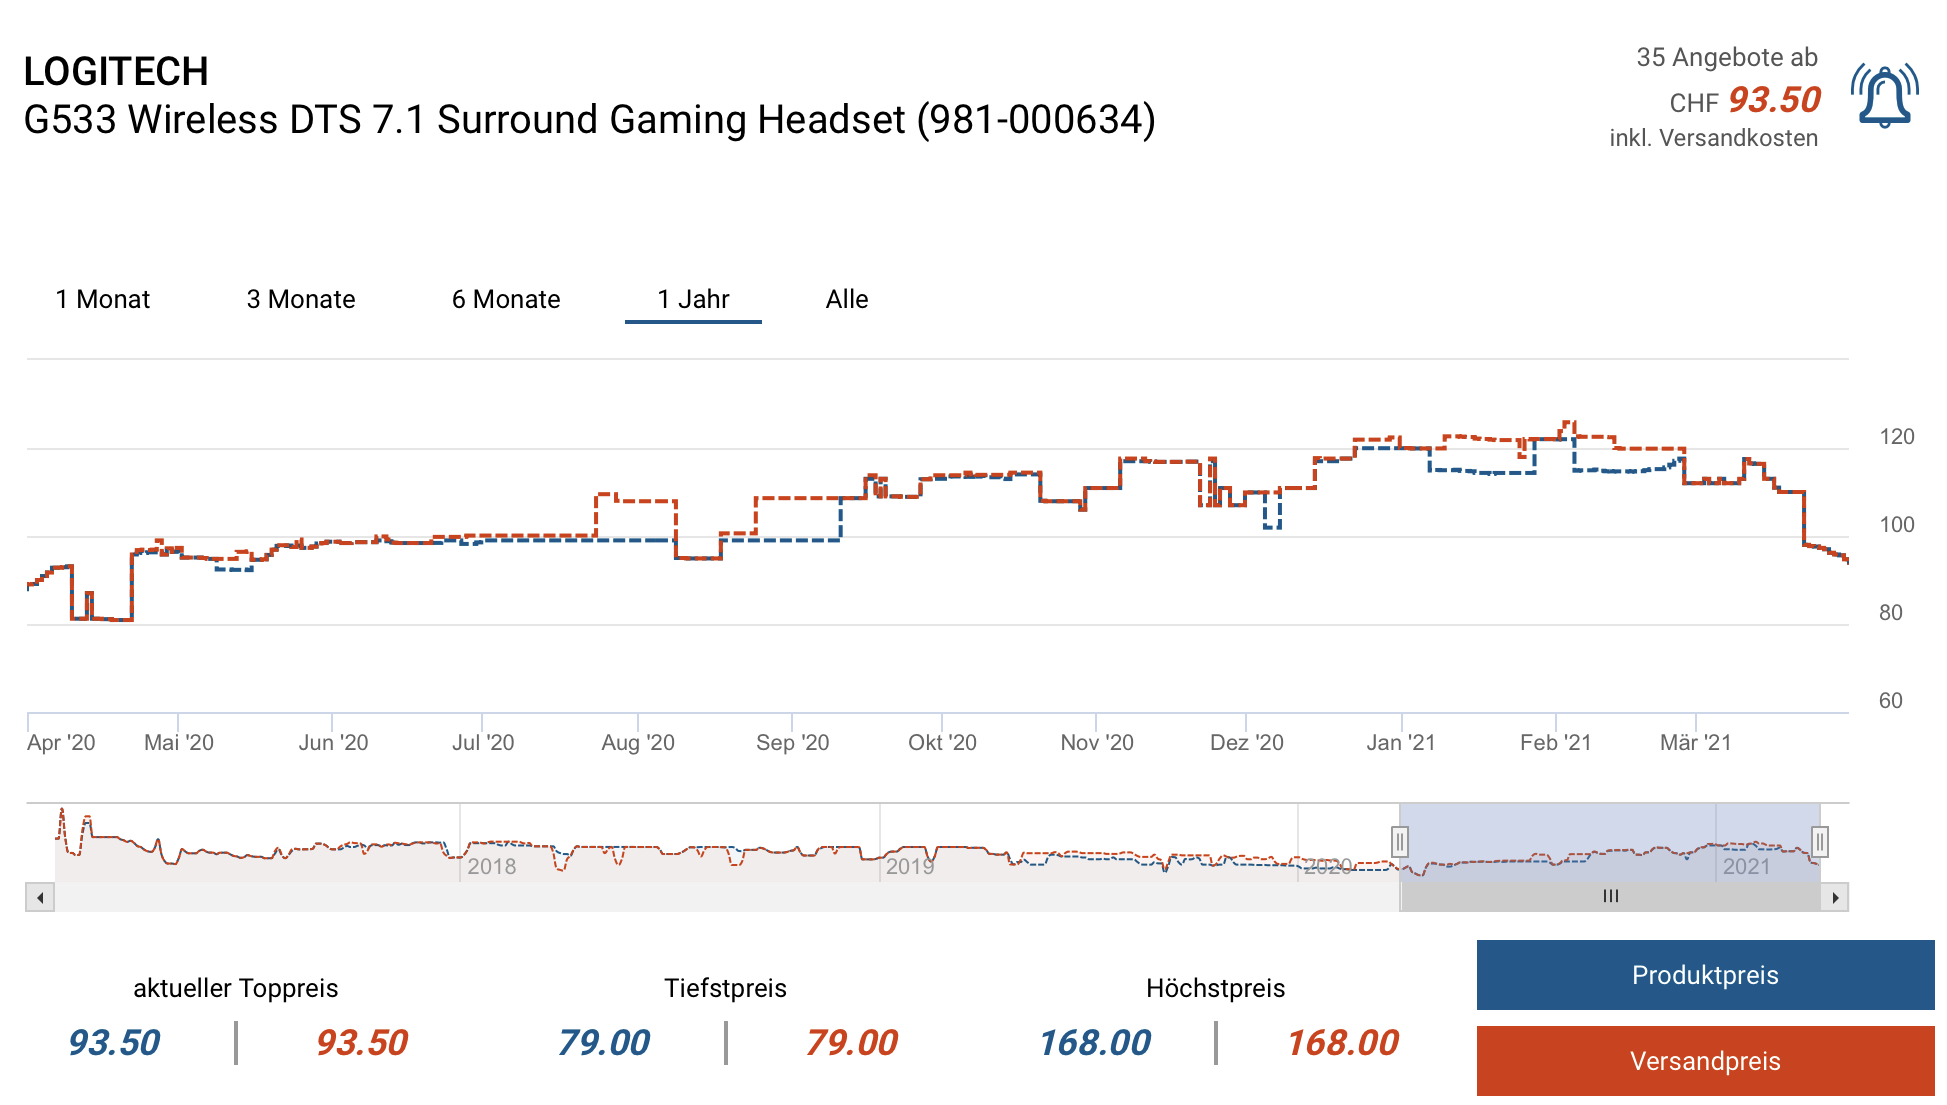
Task: Click the Tiefstpreis 79.00 blue value
Action: click(x=604, y=1043)
